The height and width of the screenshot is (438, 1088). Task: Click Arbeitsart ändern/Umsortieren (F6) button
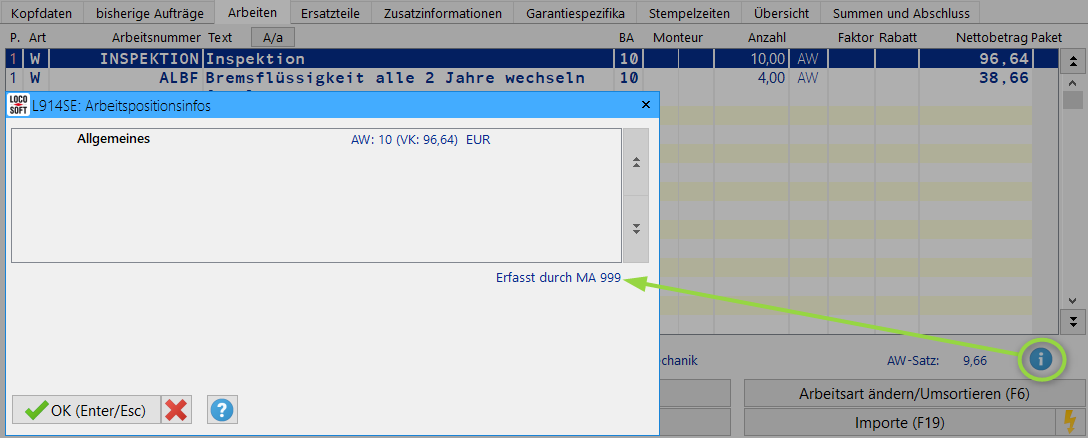pyautogui.click(x=913, y=394)
